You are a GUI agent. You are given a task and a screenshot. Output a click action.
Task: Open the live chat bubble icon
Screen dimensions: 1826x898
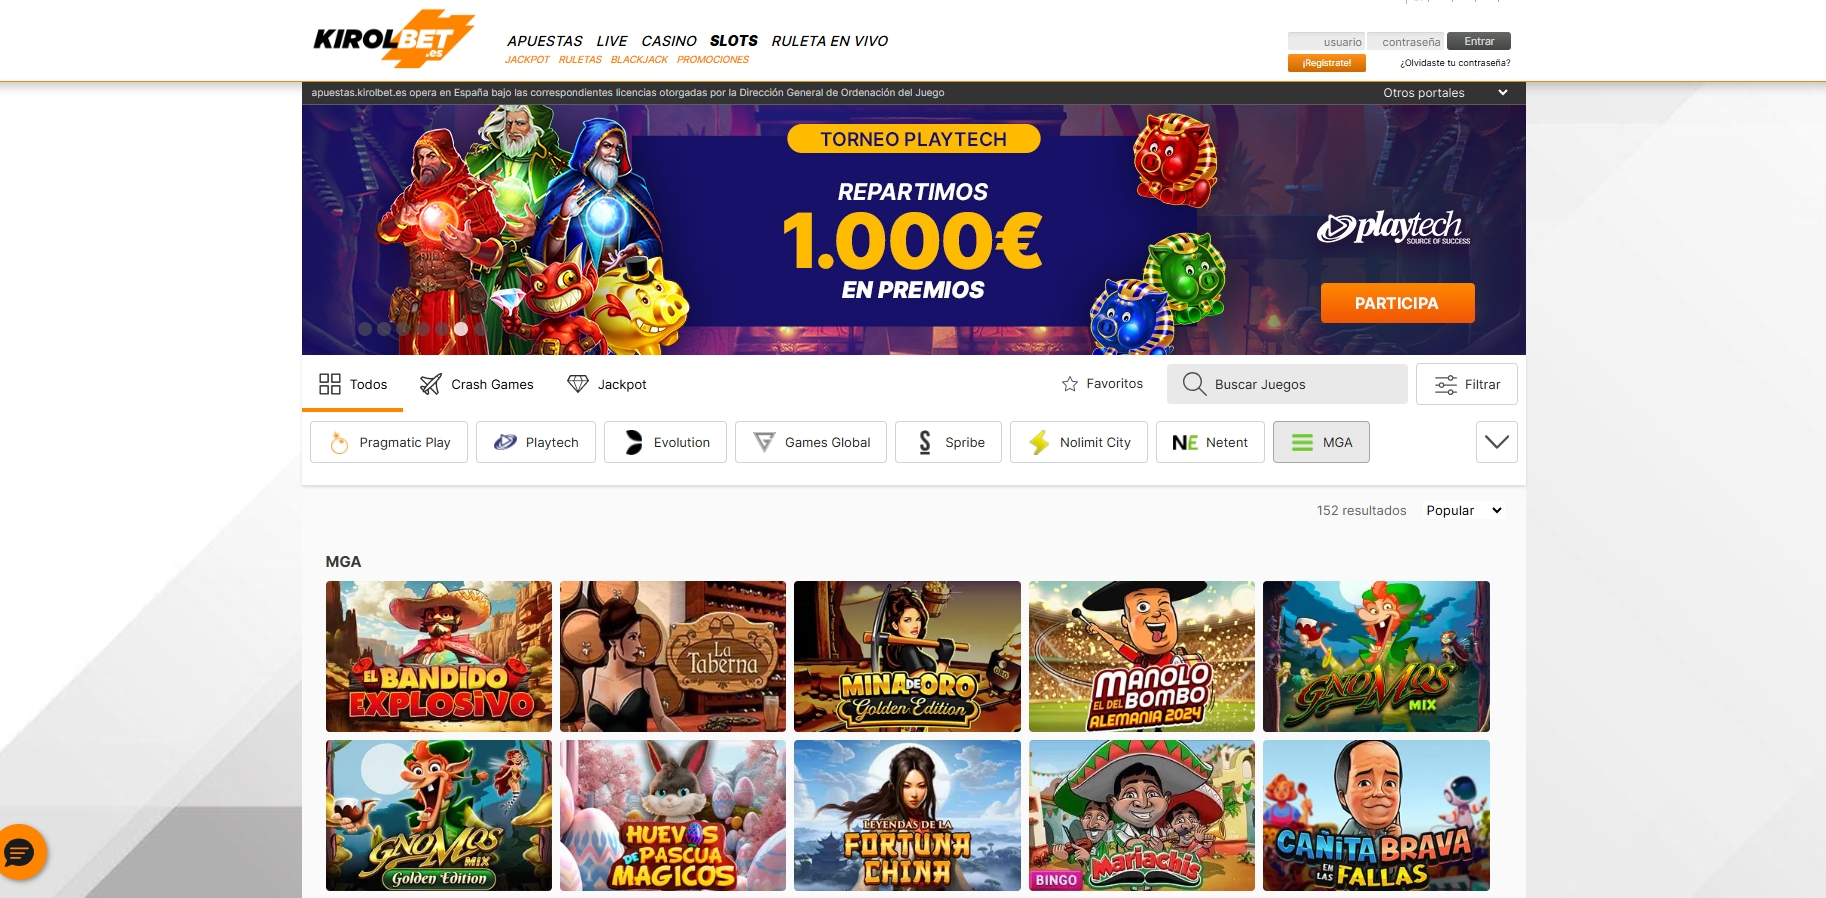pos(20,852)
